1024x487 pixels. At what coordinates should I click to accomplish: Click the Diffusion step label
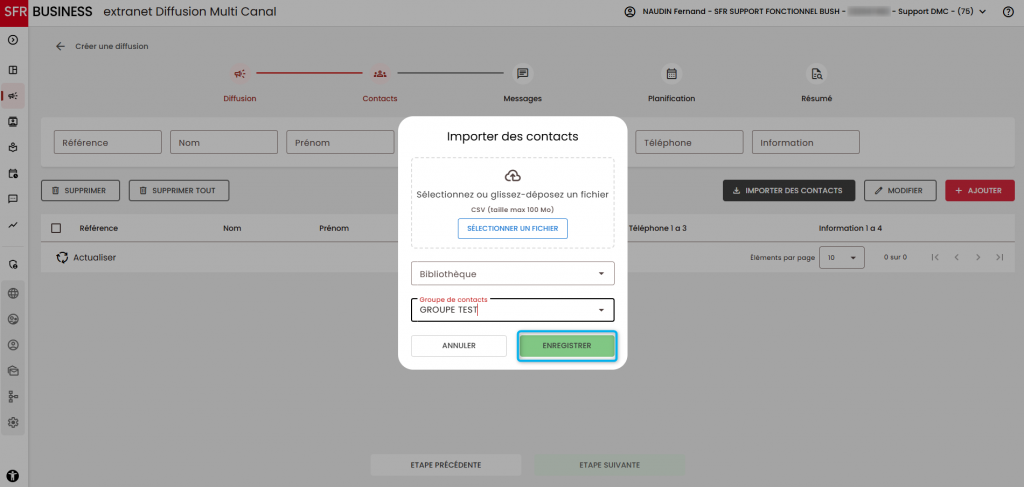[240, 99]
